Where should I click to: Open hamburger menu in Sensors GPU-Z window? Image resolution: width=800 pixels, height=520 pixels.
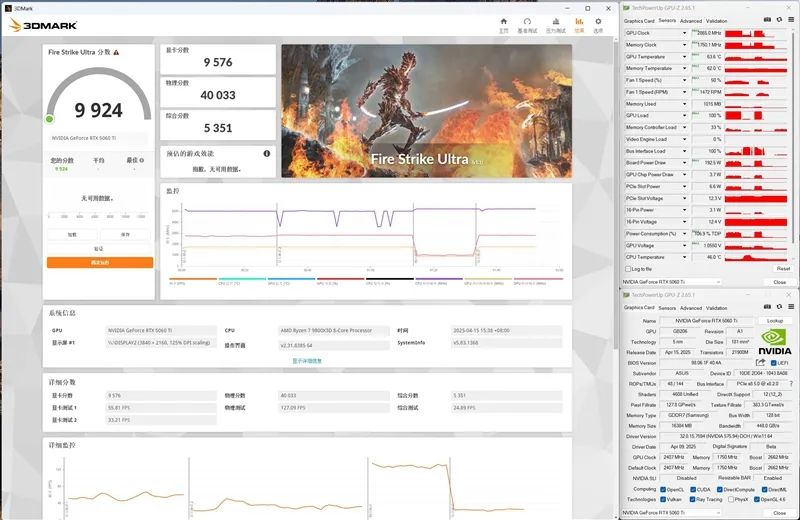791,20
